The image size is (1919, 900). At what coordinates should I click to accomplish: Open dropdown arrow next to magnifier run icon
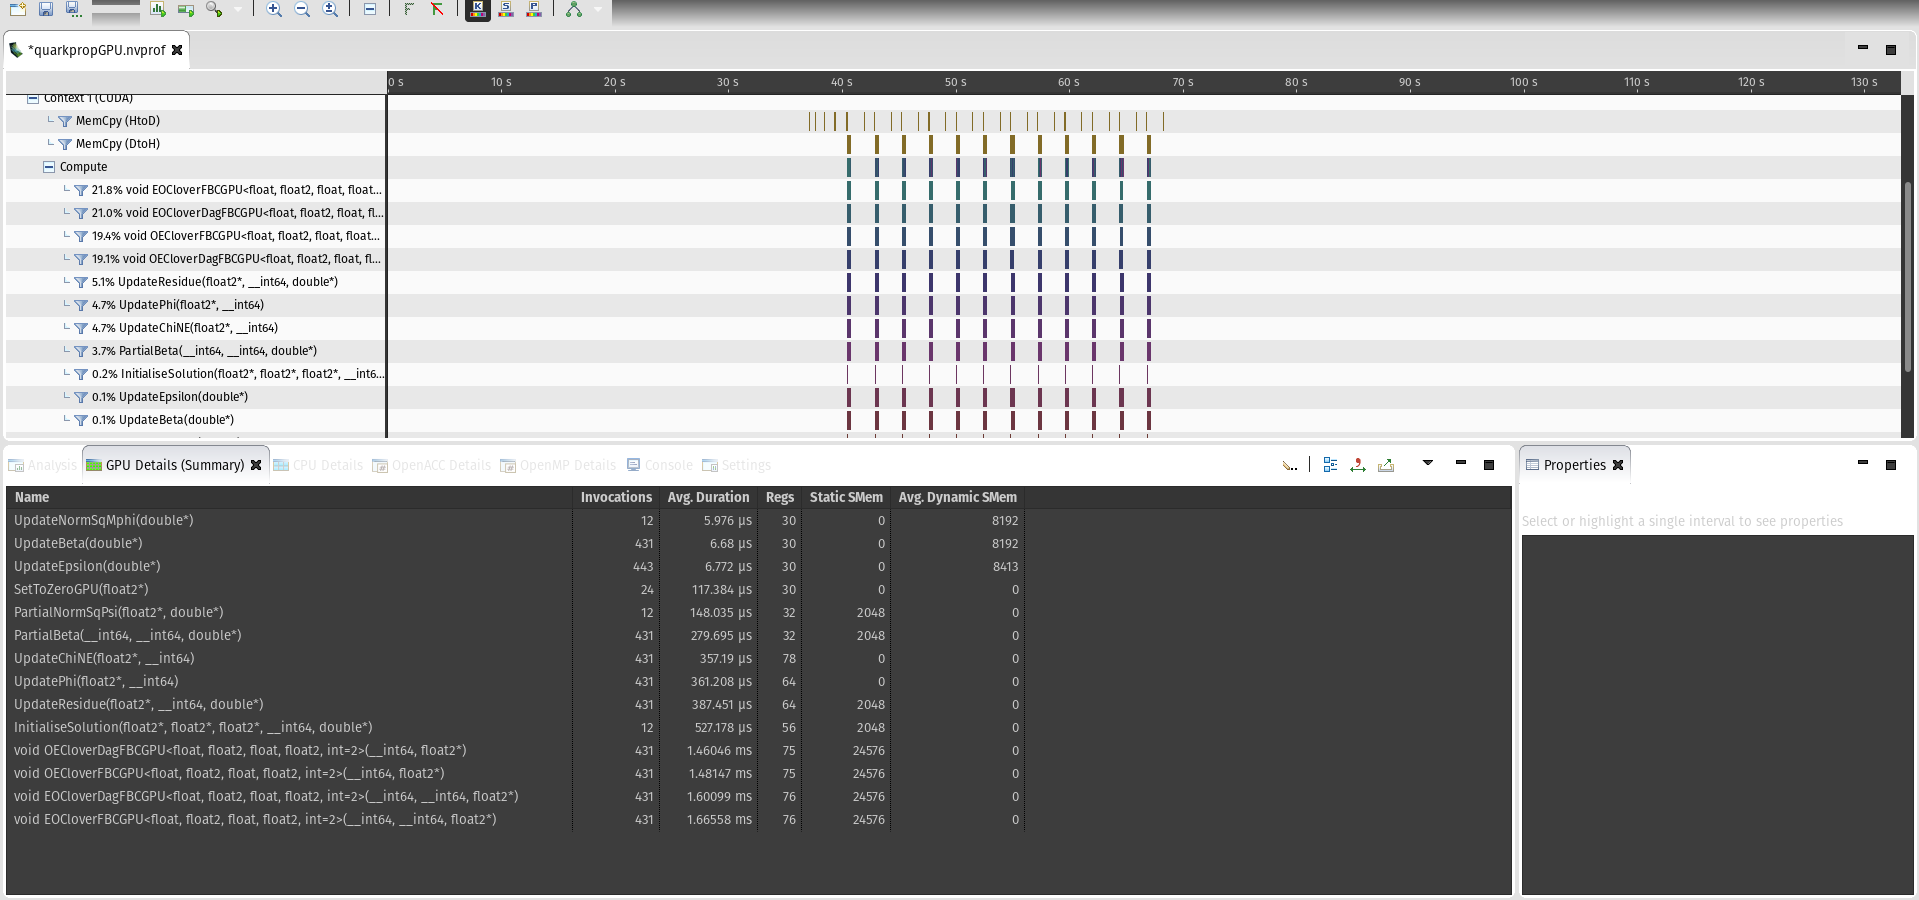(238, 9)
